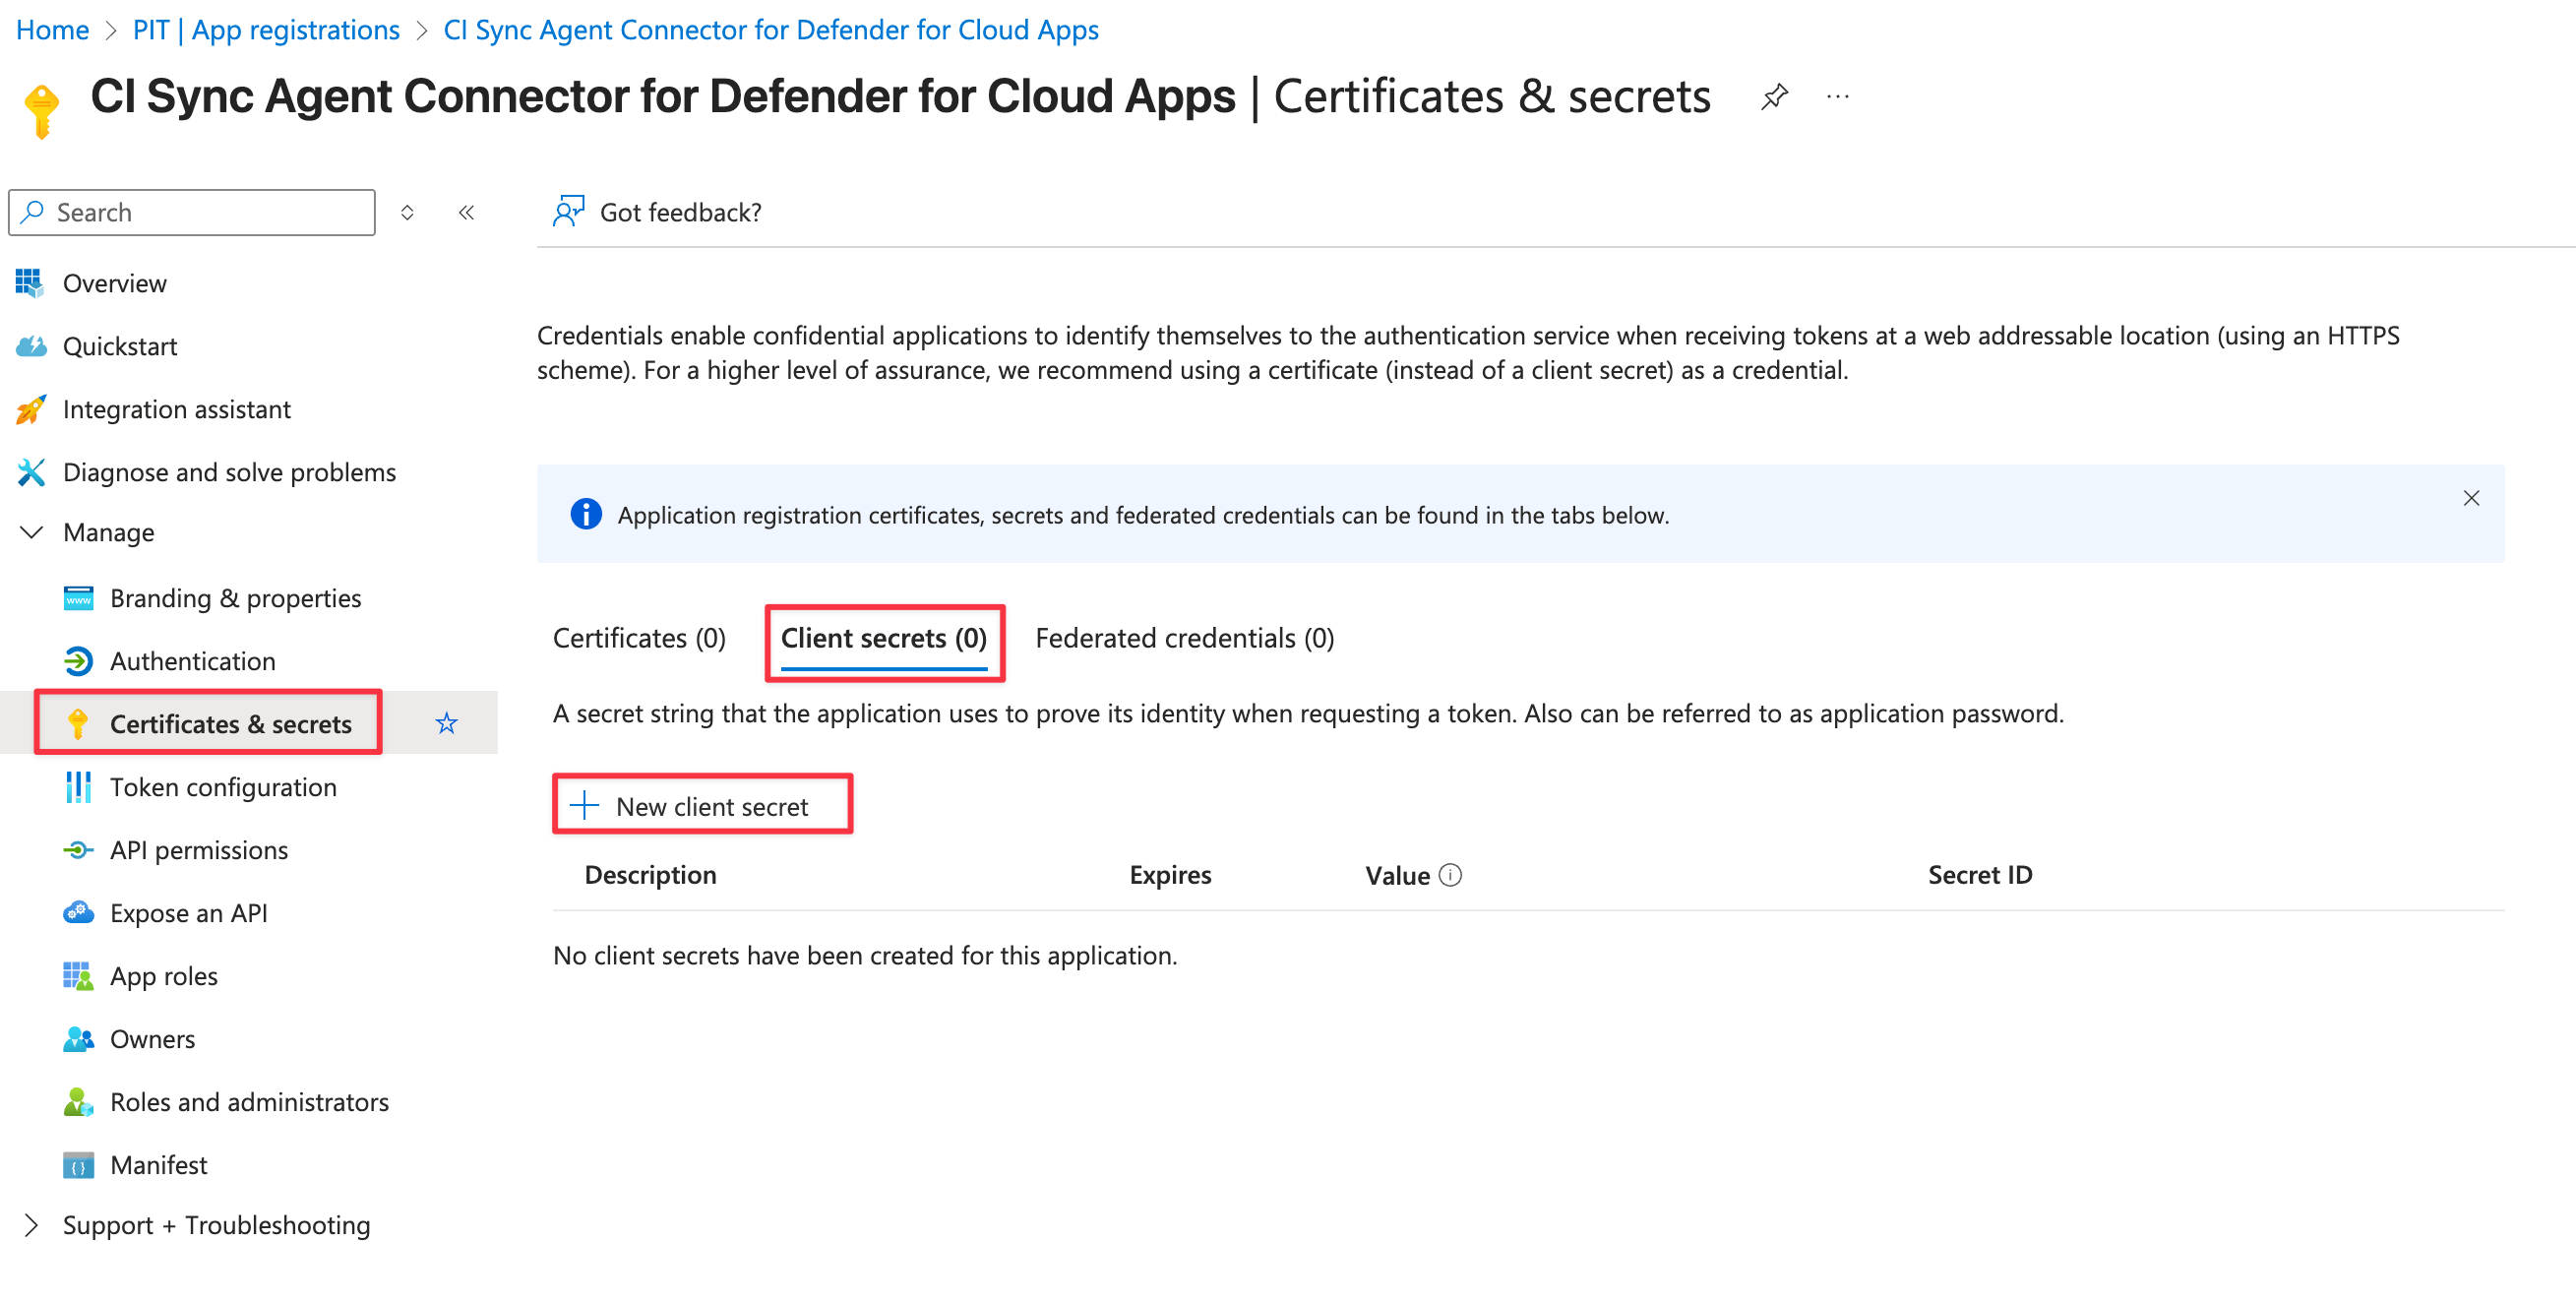Click the Authentication arrow icon
Image resolution: width=2576 pixels, height=1303 pixels.
pos(78,661)
